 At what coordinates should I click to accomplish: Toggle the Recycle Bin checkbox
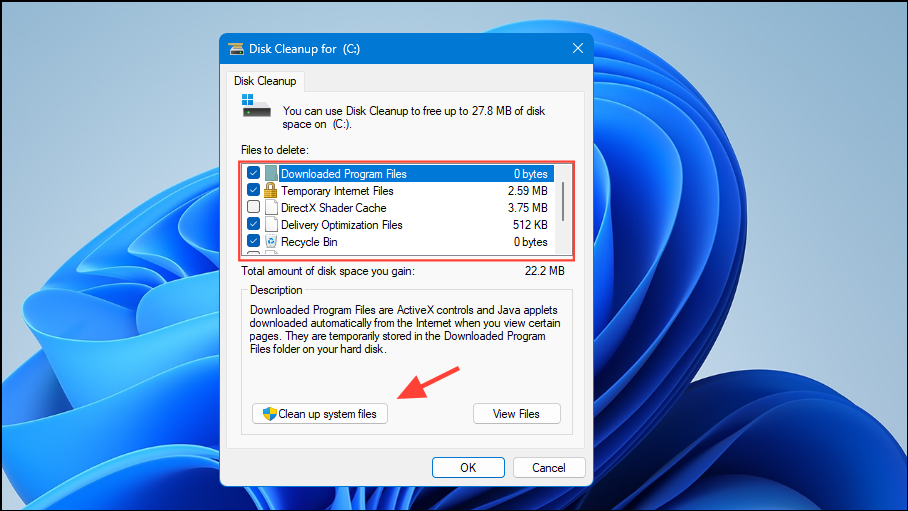[253, 240]
